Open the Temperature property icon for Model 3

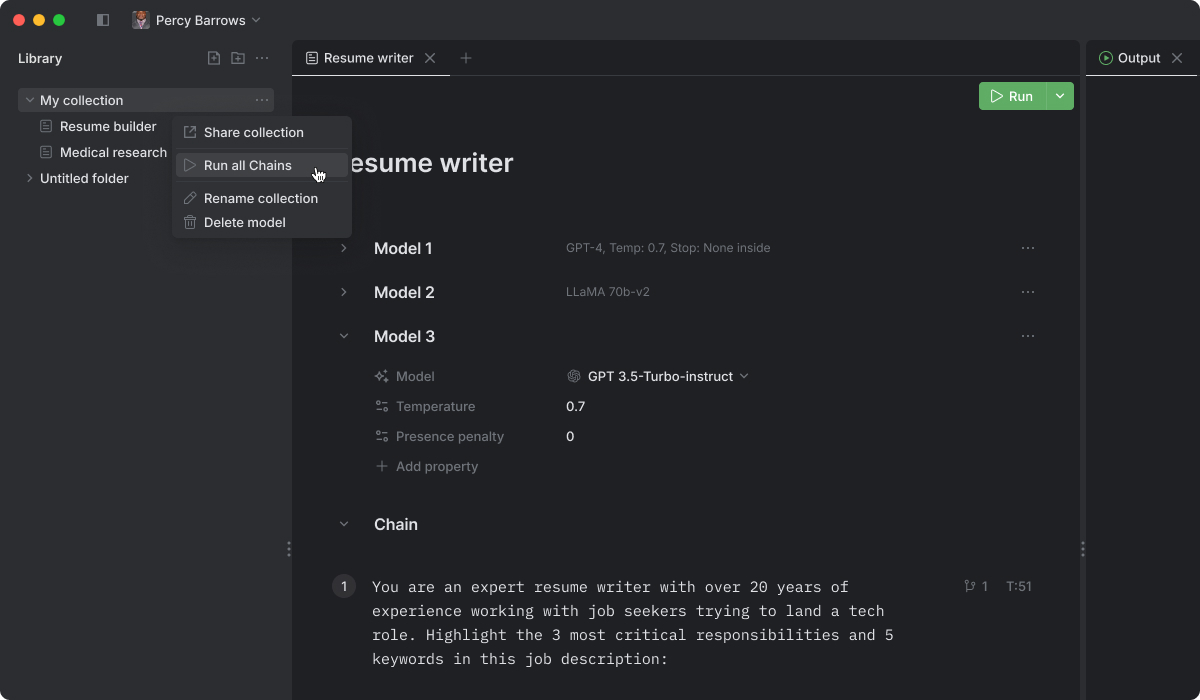(382, 407)
